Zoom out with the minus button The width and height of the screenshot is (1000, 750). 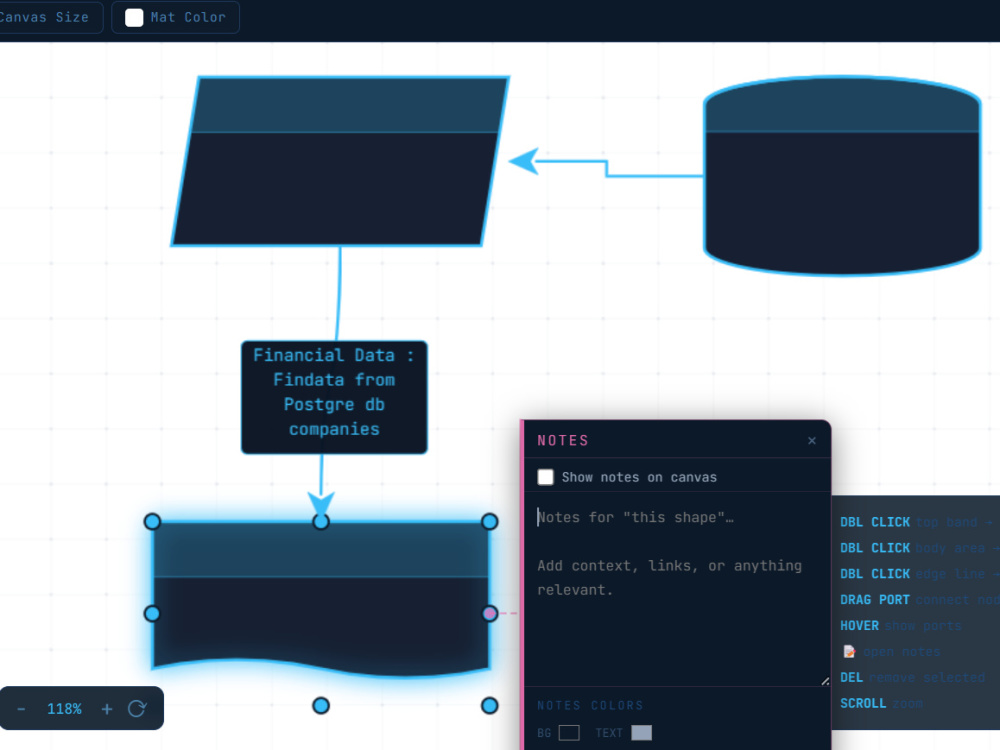coord(21,709)
